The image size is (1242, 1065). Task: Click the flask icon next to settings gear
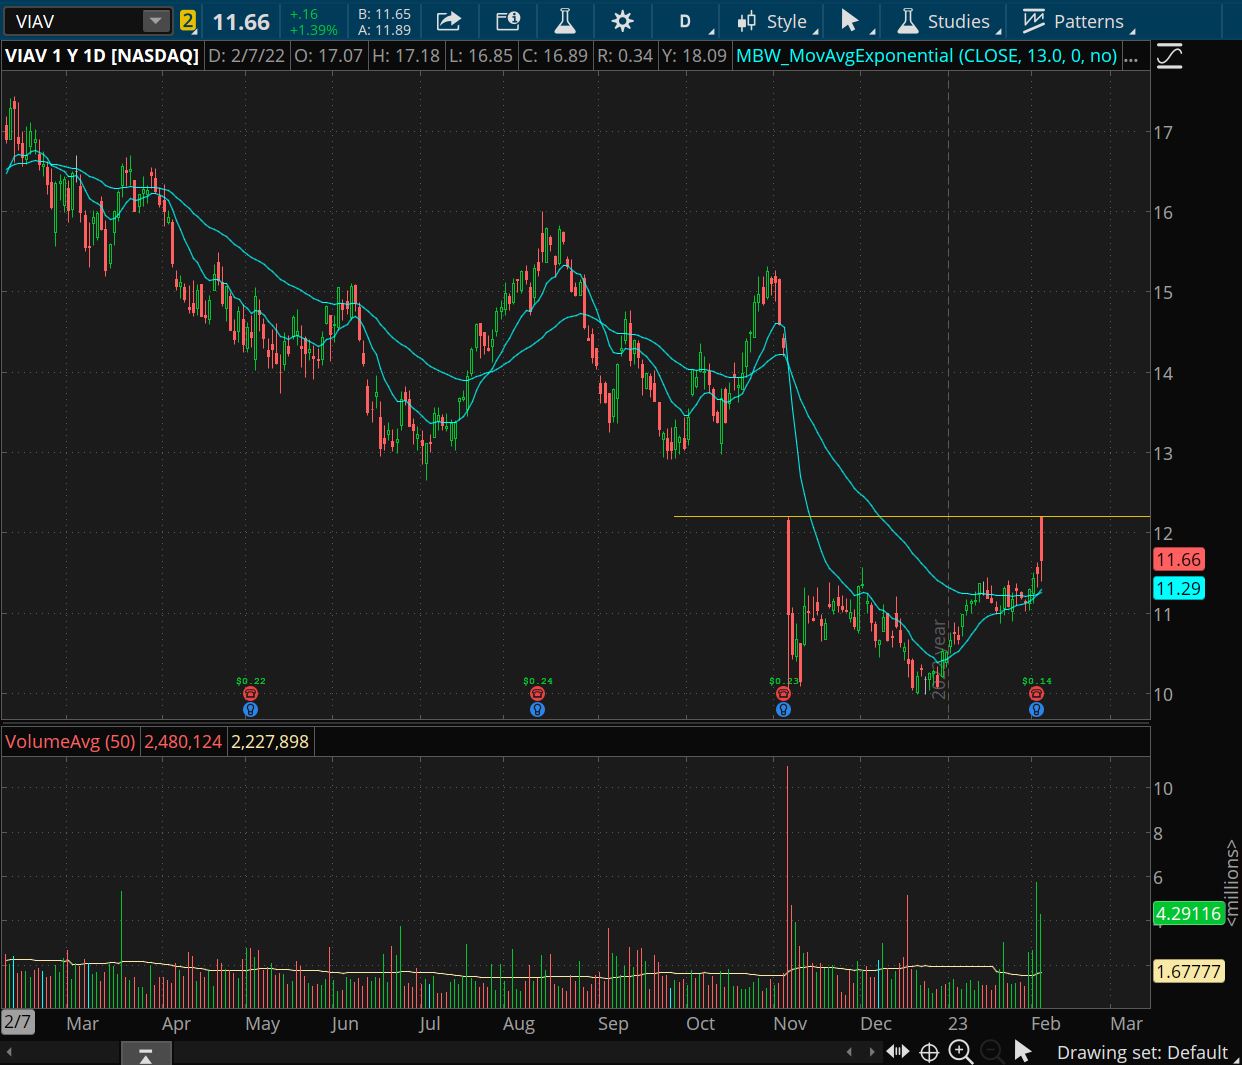565,21
